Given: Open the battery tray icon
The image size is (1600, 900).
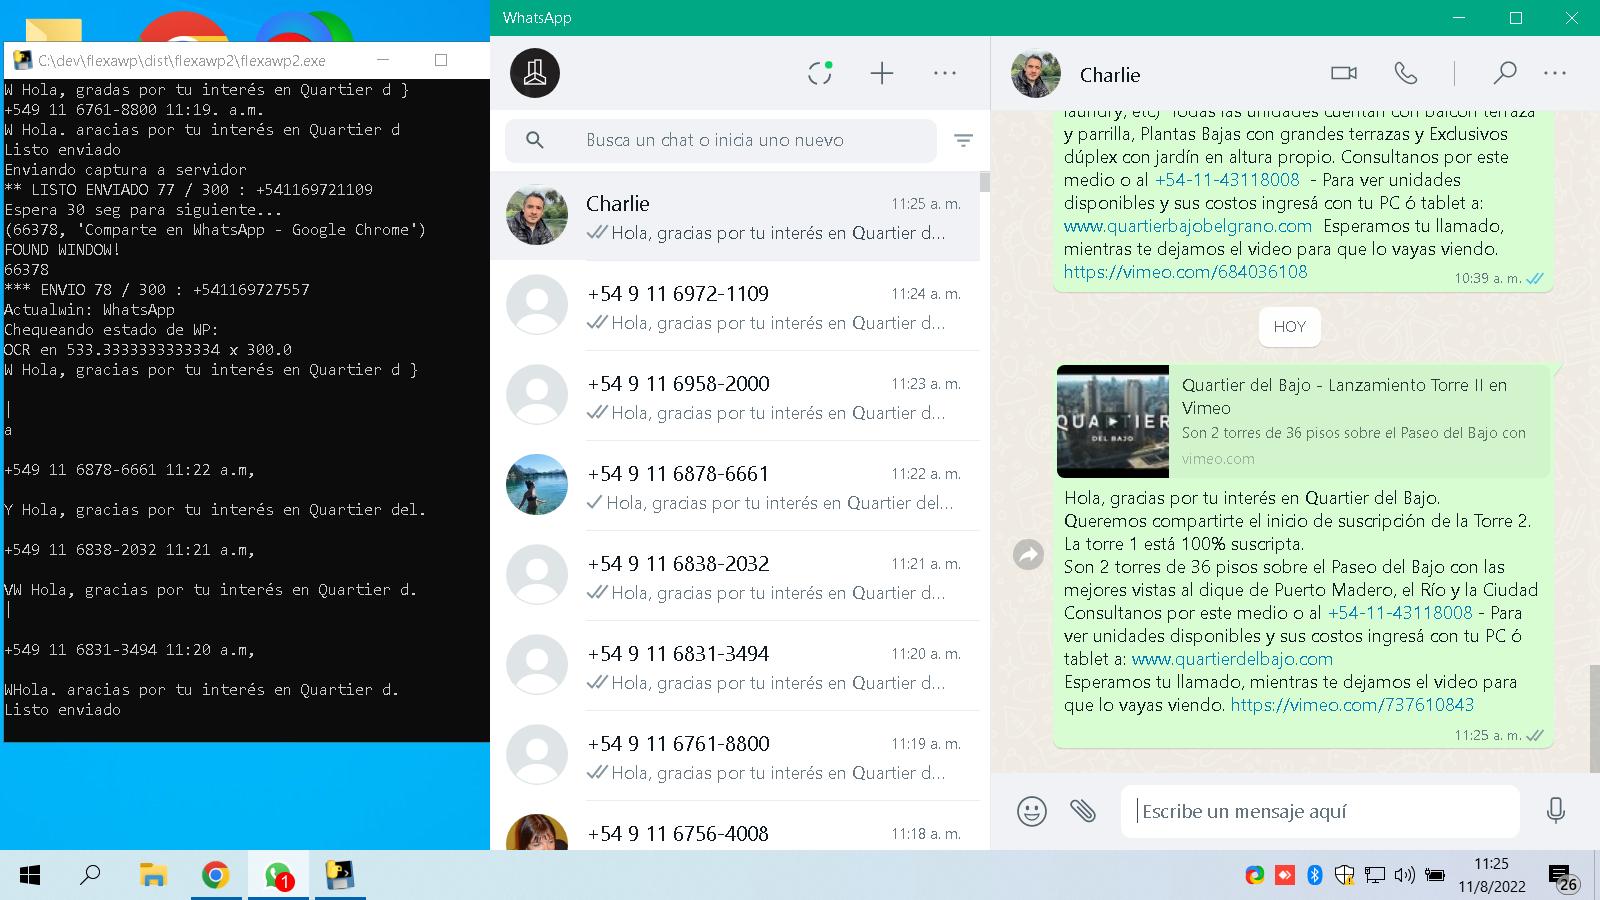Looking at the screenshot, I should (x=1435, y=876).
